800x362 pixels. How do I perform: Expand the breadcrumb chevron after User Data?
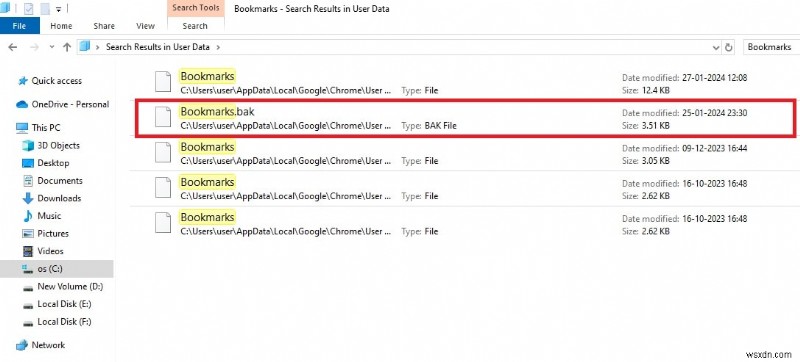[218, 47]
